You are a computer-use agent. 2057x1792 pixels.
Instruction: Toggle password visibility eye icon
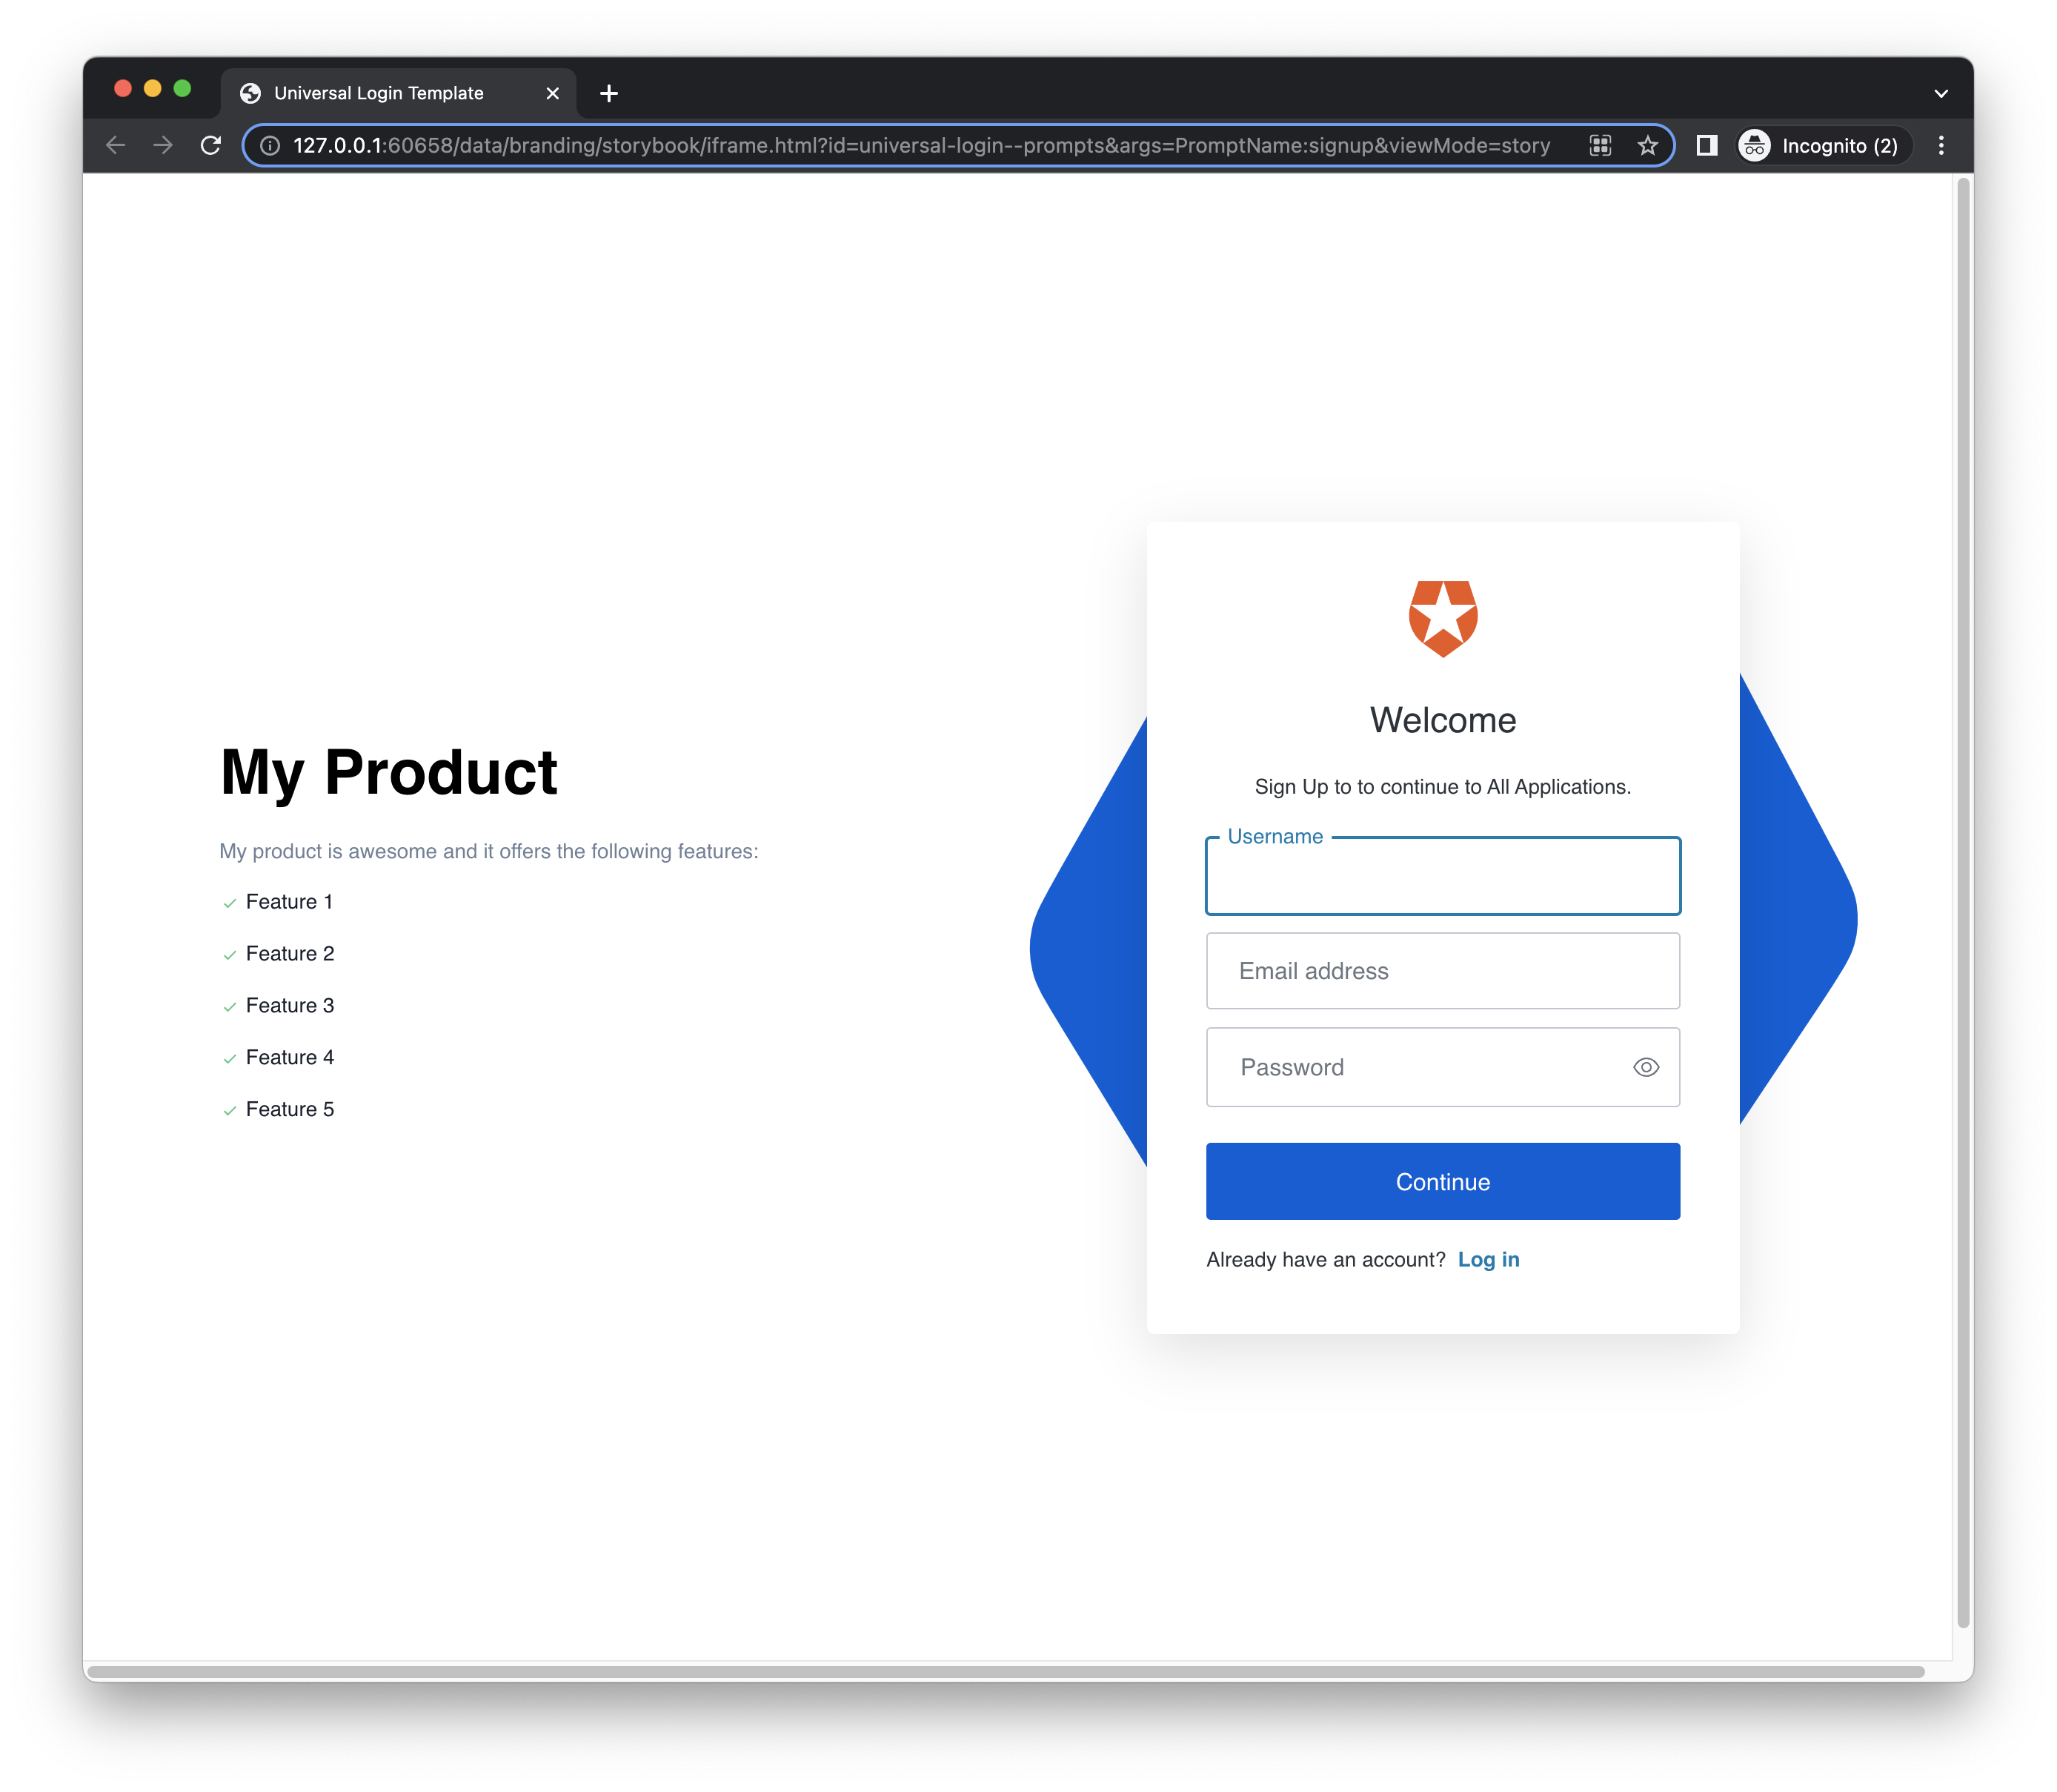[x=1646, y=1066]
